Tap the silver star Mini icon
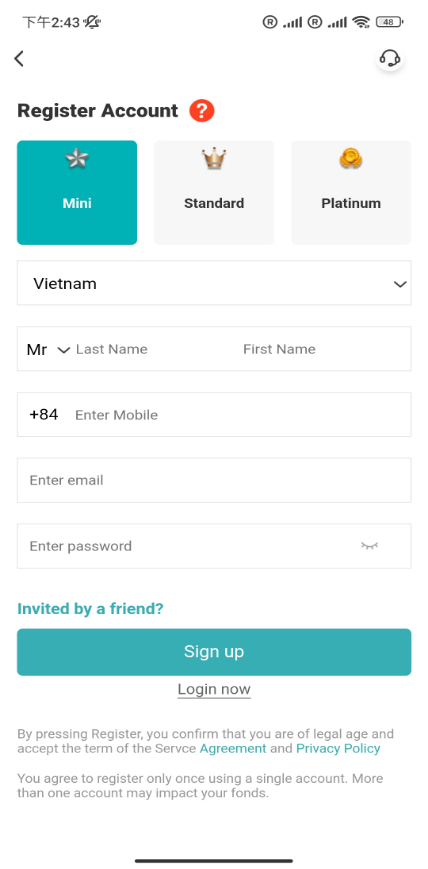The height and width of the screenshot is (869, 428). pos(77,159)
